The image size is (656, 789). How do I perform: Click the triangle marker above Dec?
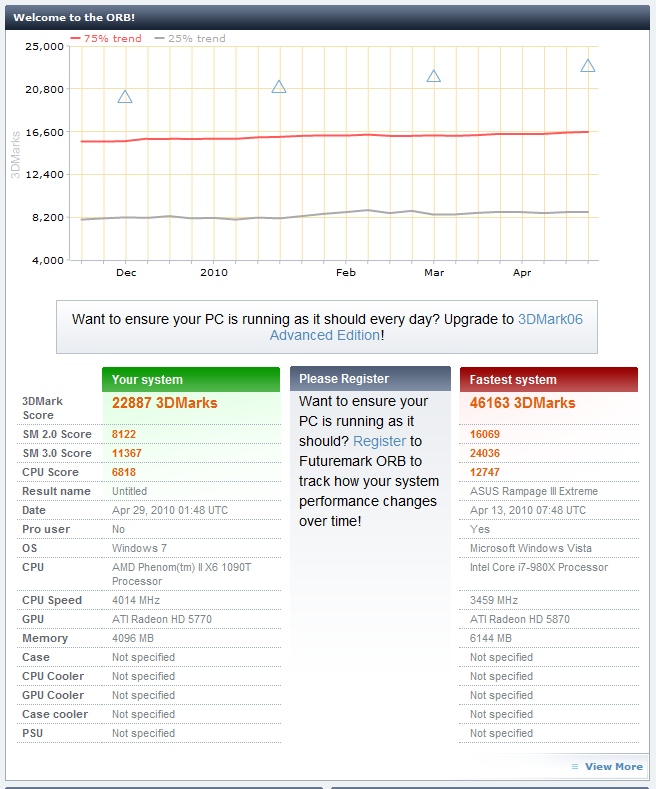click(x=125, y=97)
